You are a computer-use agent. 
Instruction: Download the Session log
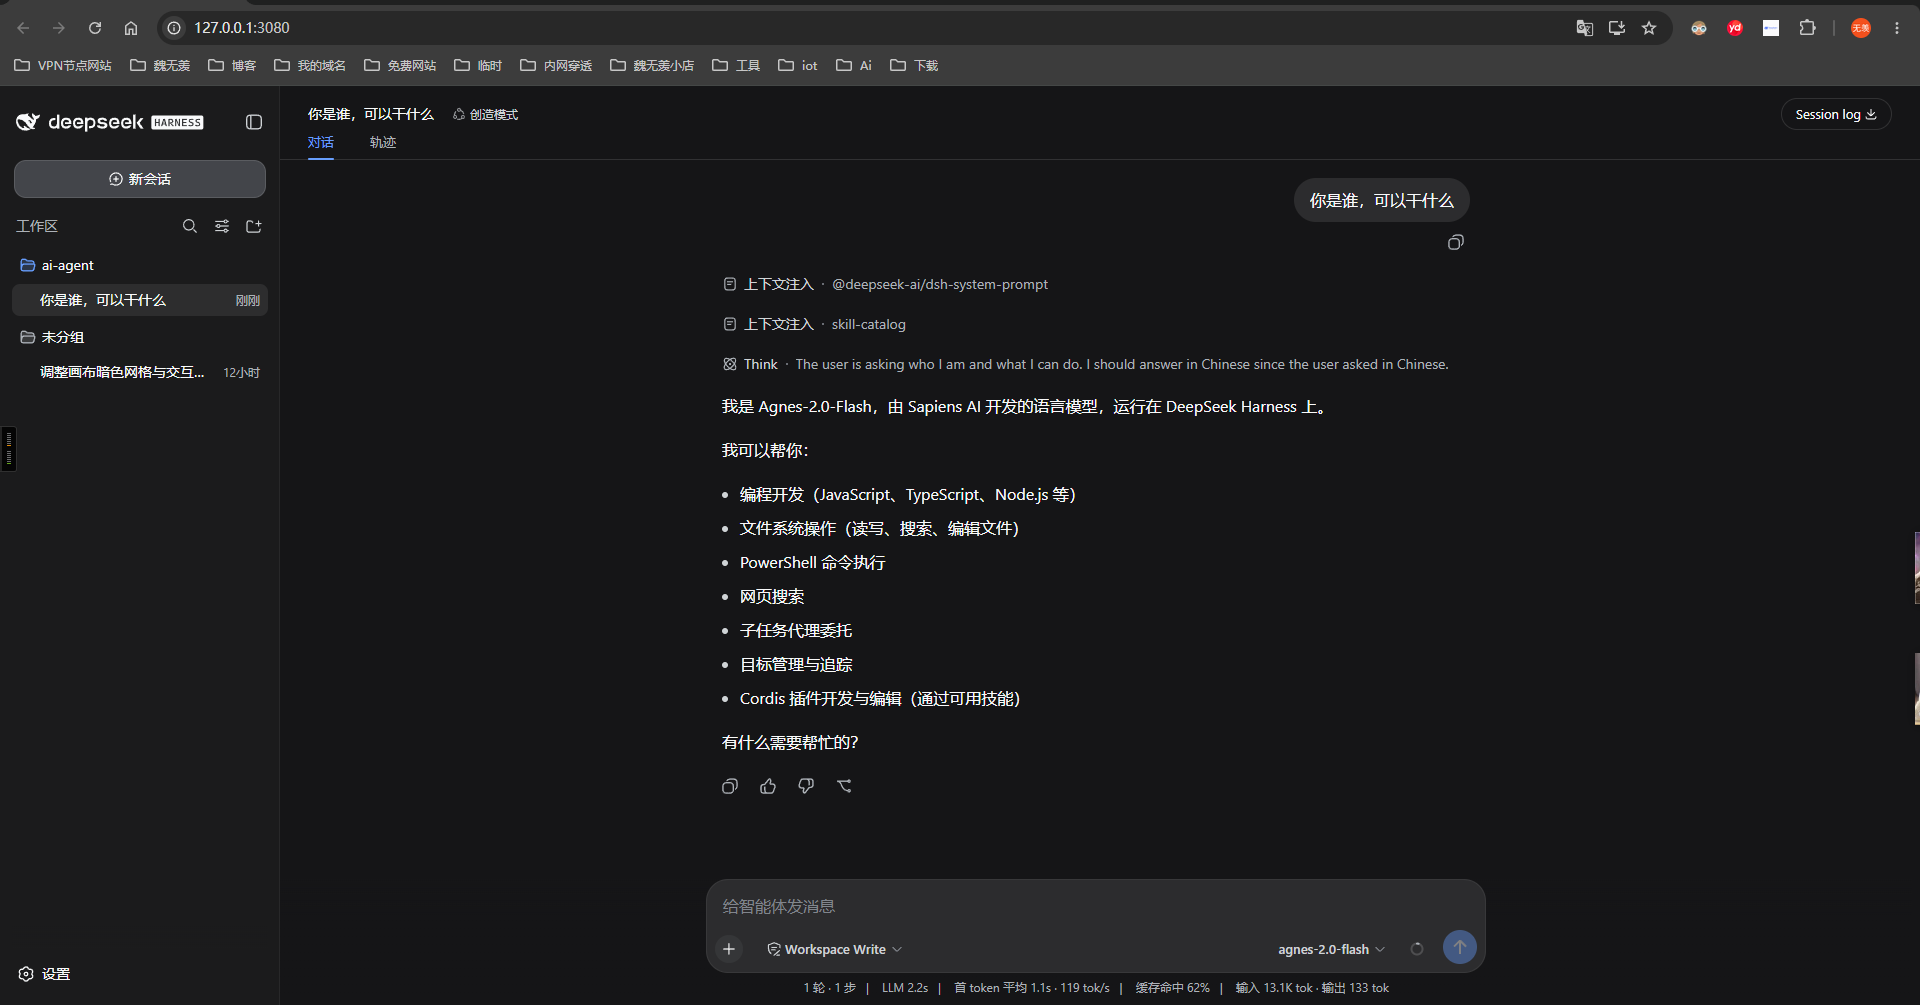1836,114
